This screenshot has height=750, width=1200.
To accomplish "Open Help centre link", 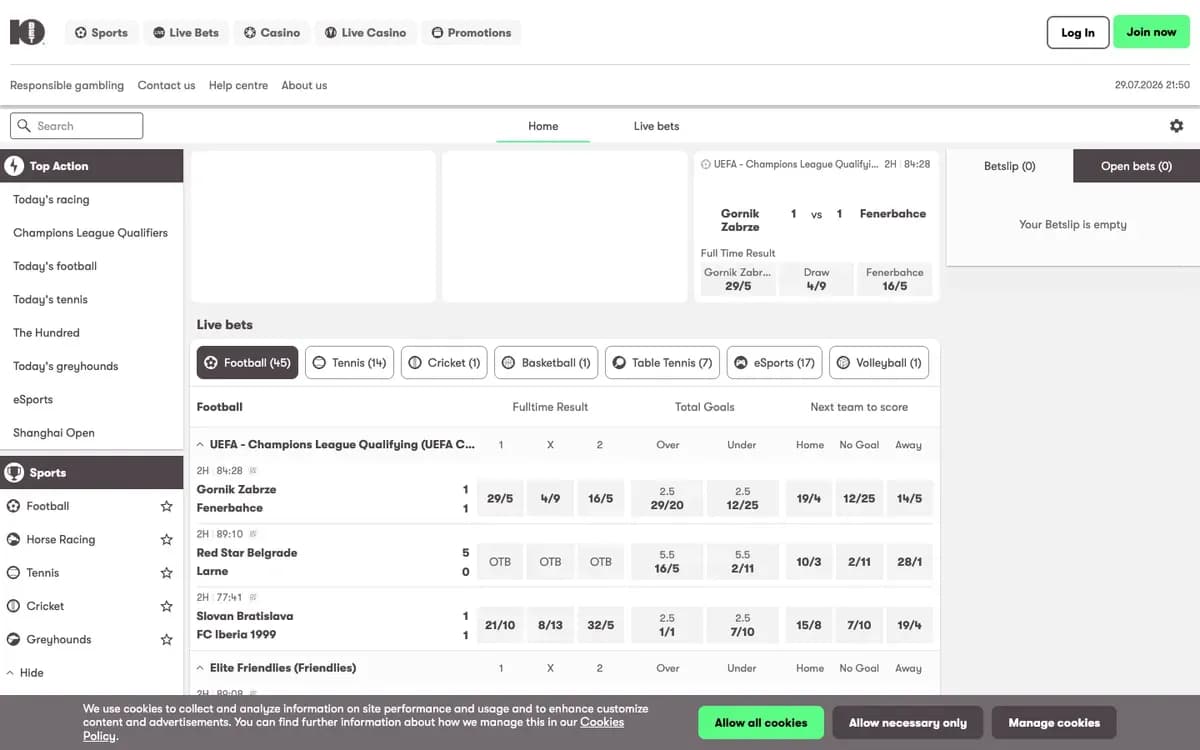I will coord(238,85).
